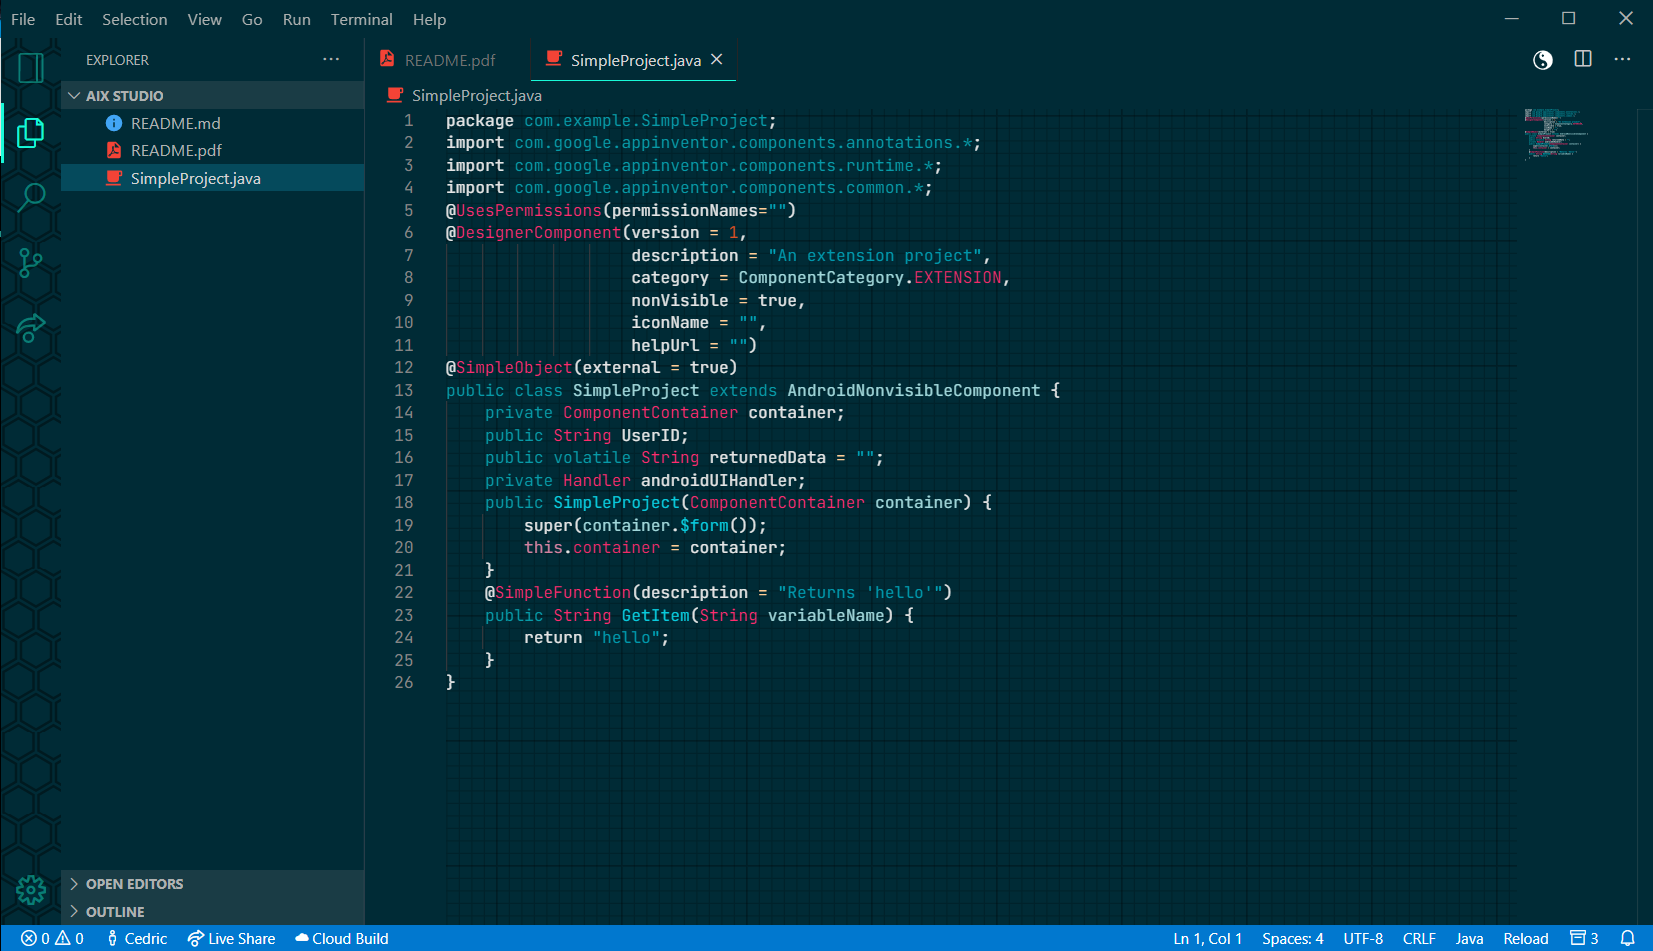Click the yin-yang icon in editor toolbar
Screen dimensions: 1653x951
point(1542,60)
